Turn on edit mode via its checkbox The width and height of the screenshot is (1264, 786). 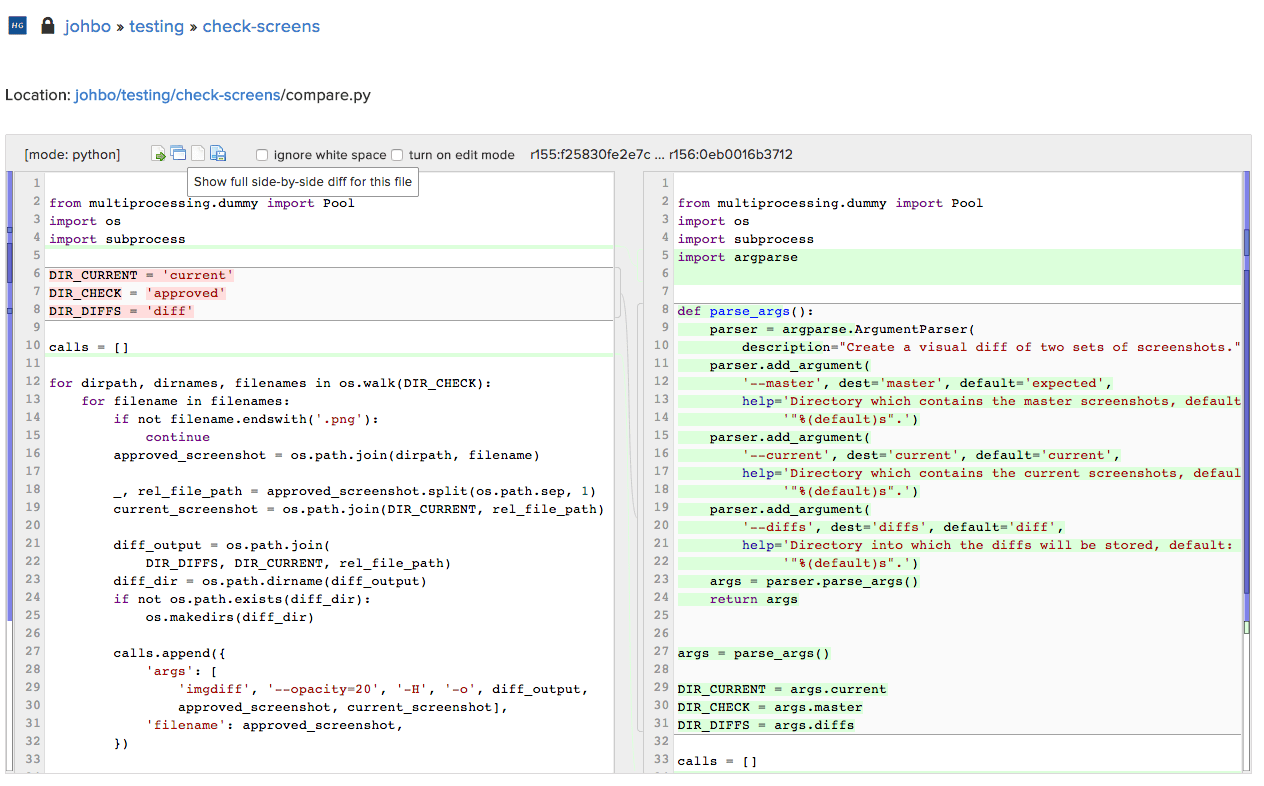[397, 155]
